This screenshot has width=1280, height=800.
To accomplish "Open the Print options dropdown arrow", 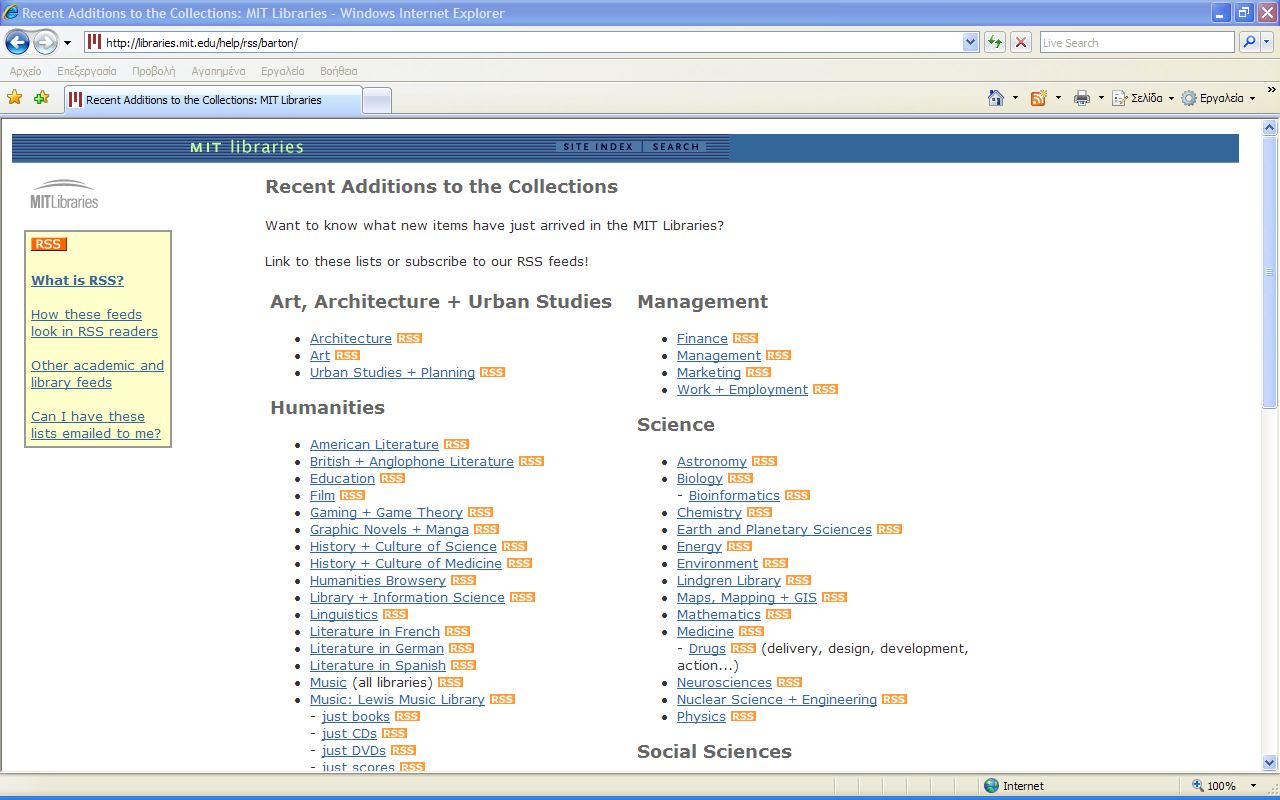I will point(1101,98).
